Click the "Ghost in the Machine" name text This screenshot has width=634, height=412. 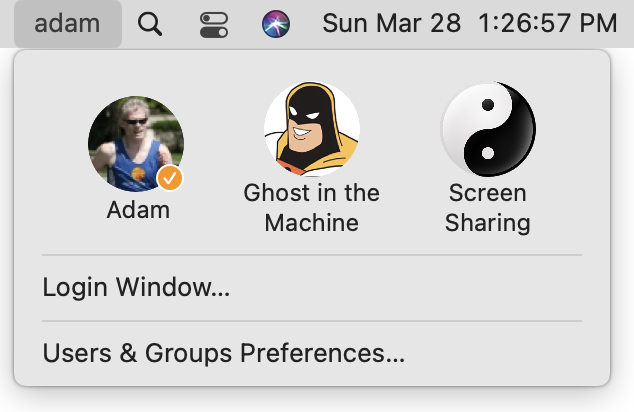[x=311, y=207]
